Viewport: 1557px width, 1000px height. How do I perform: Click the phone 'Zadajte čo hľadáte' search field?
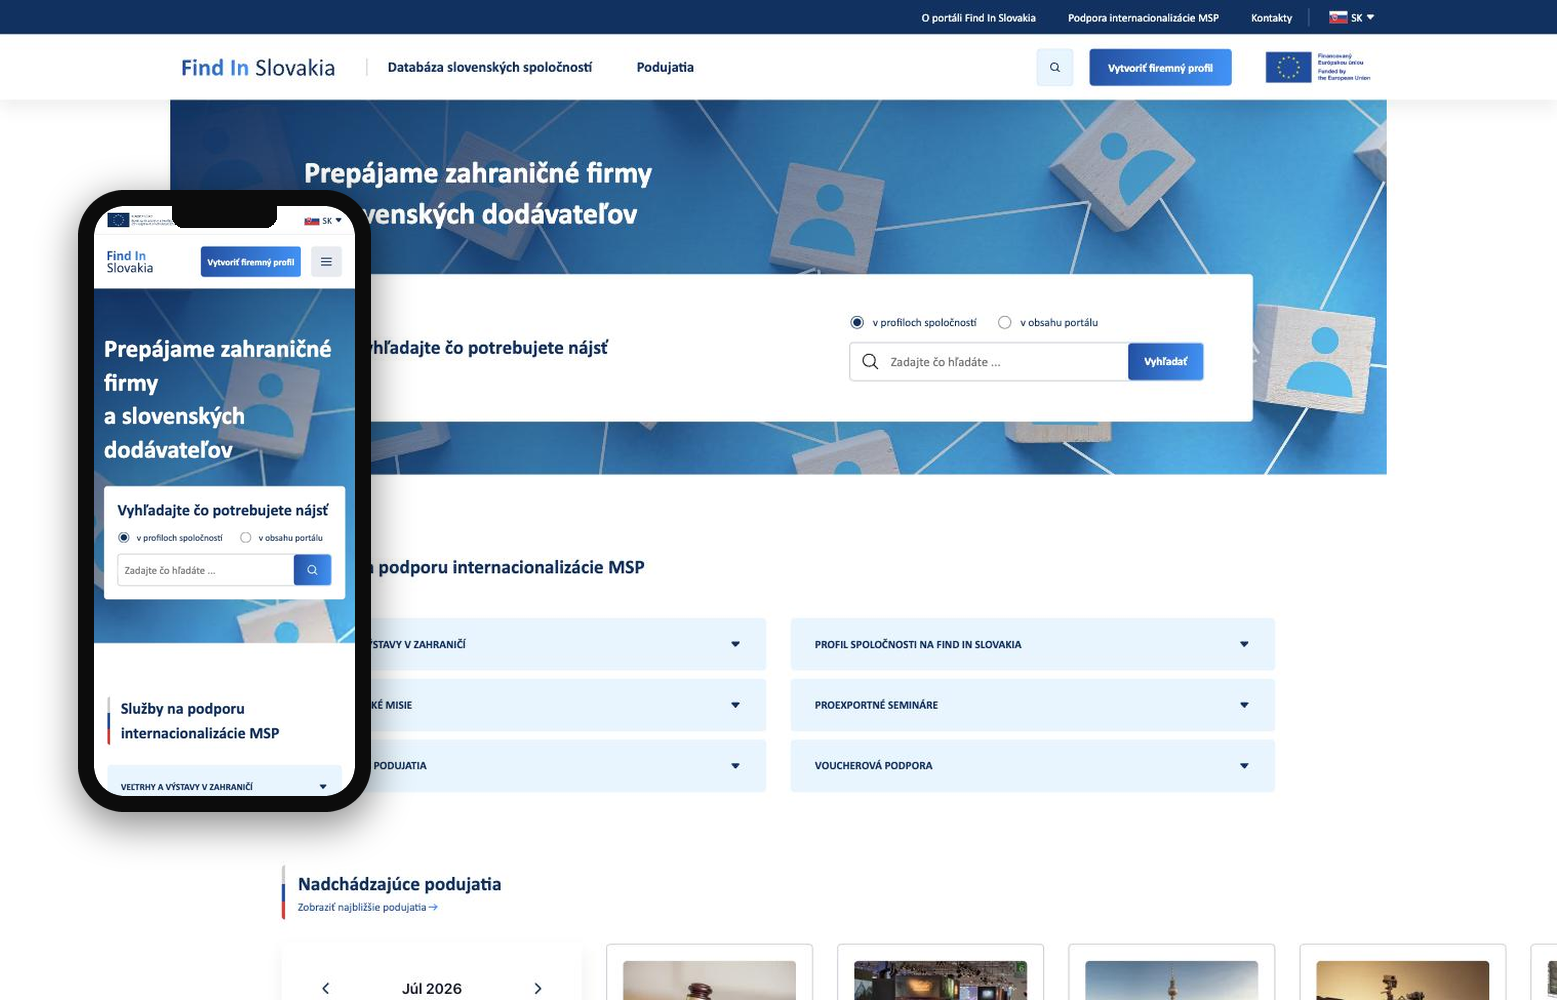tap(205, 570)
